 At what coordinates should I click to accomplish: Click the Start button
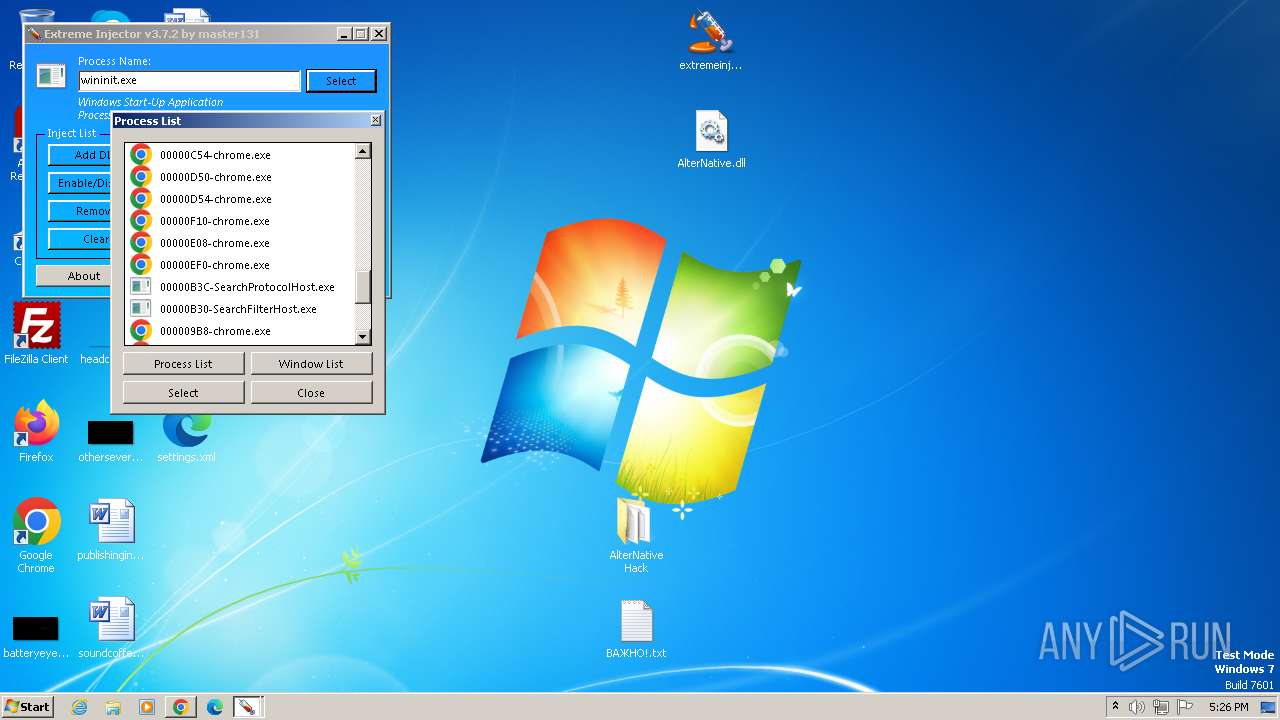[x=28, y=707]
